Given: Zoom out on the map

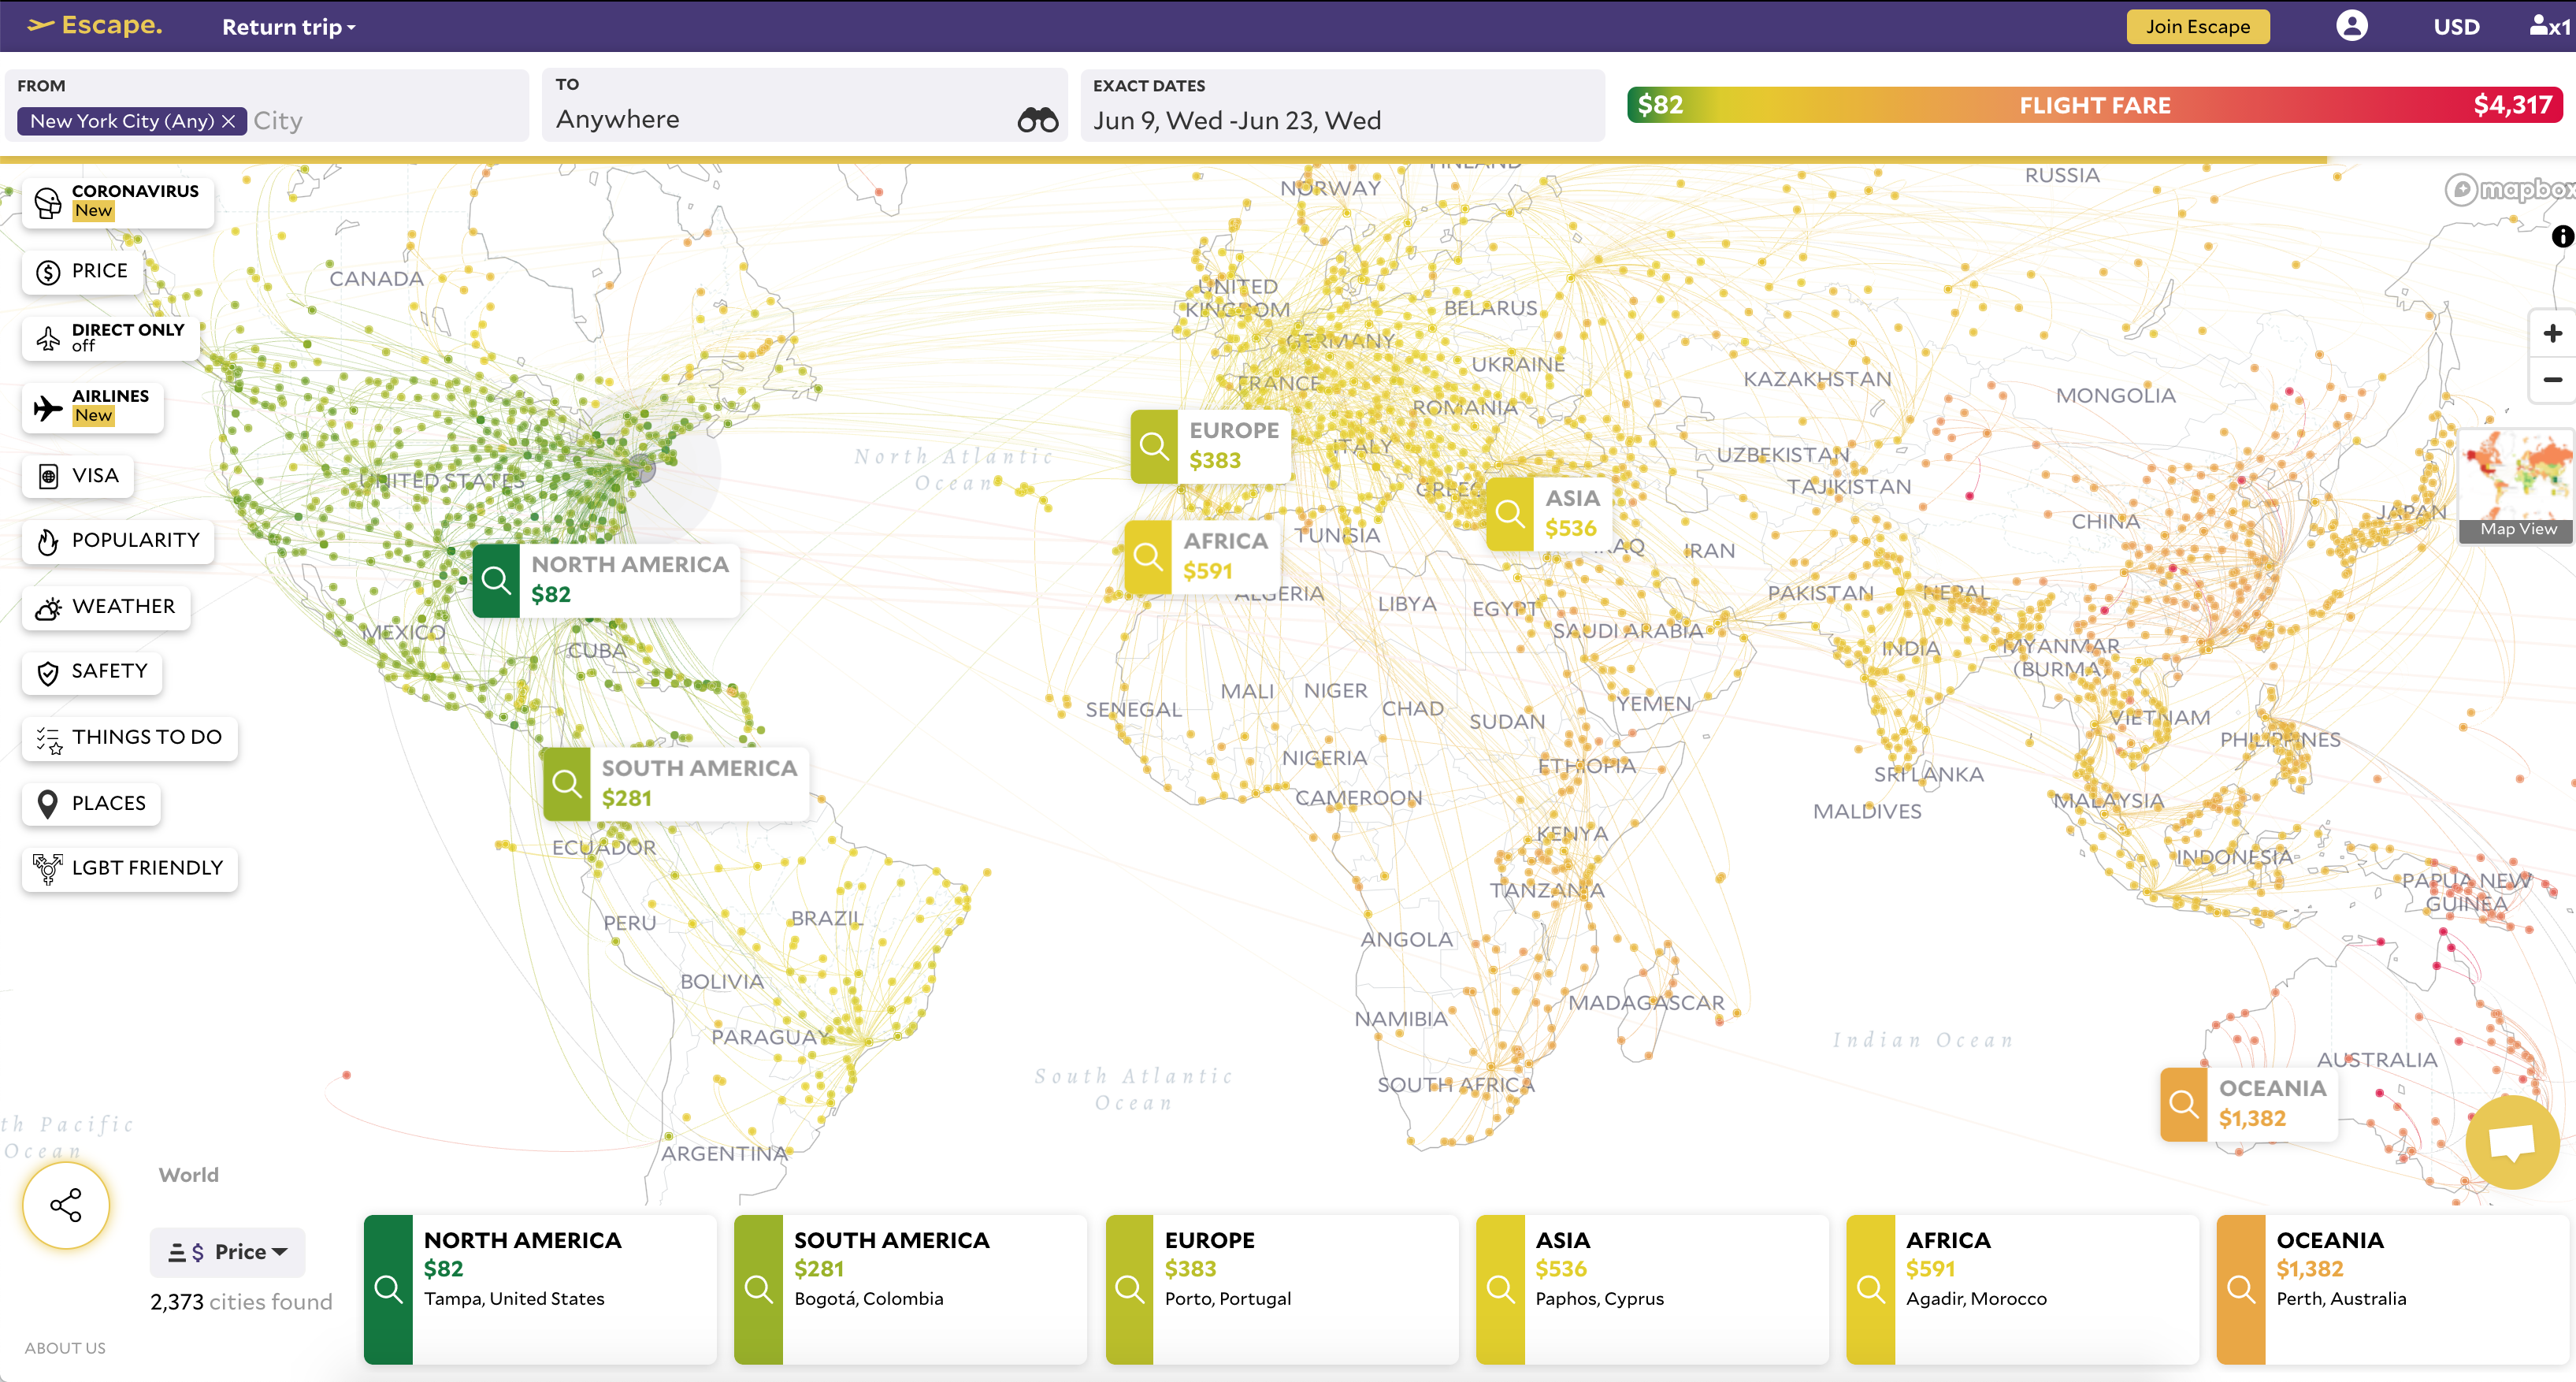Looking at the screenshot, I should [x=2552, y=380].
